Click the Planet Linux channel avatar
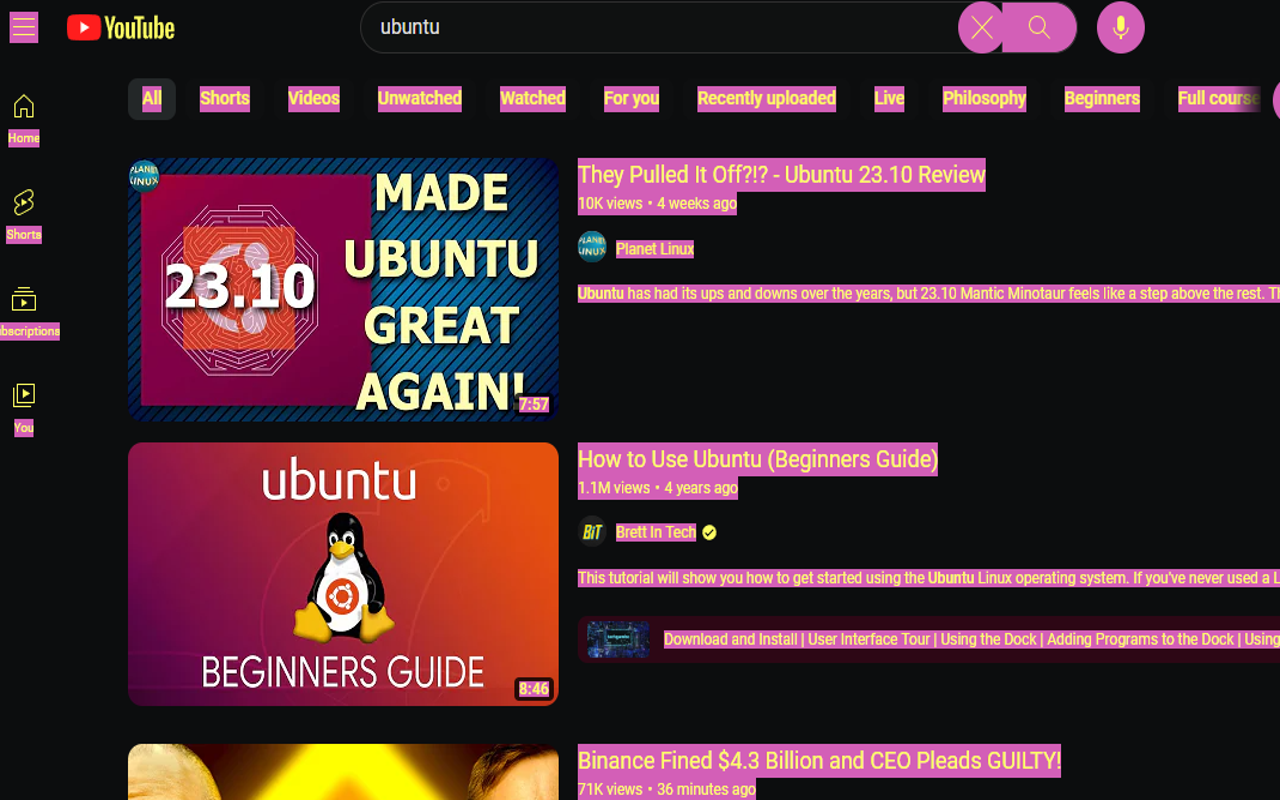The image size is (1280, 800). [x=592, y=247]
